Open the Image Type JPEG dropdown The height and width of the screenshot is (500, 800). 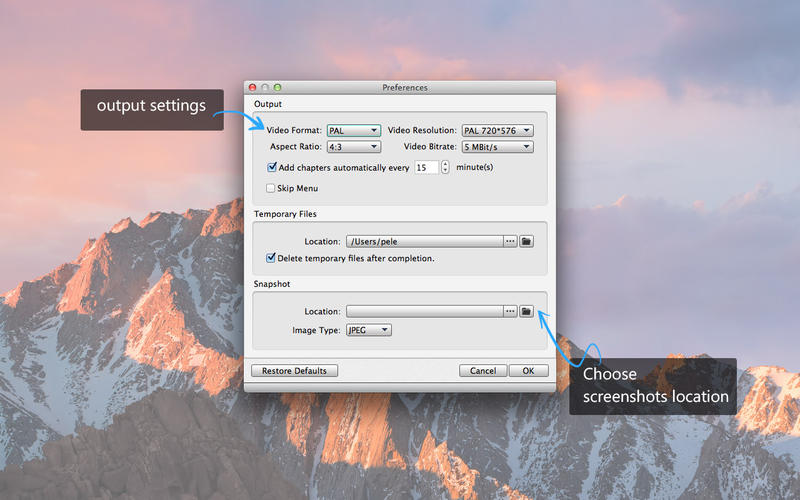point(369,330)
